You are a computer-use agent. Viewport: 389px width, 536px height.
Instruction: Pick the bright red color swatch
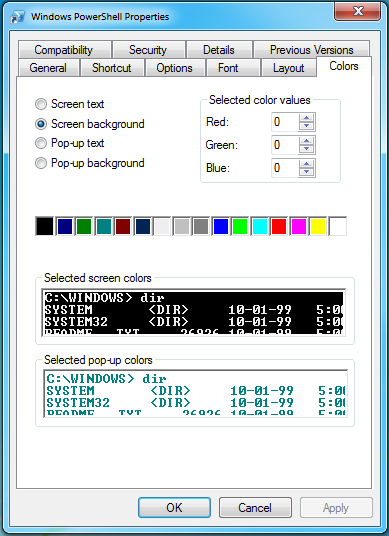279,226
